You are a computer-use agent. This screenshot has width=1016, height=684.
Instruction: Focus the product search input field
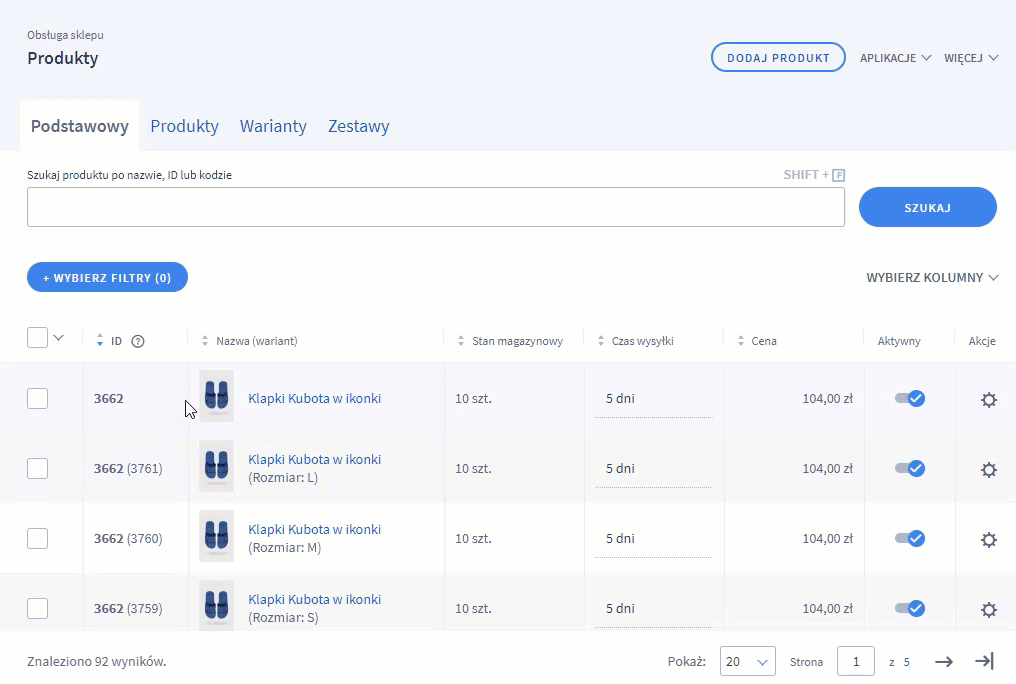436,207
